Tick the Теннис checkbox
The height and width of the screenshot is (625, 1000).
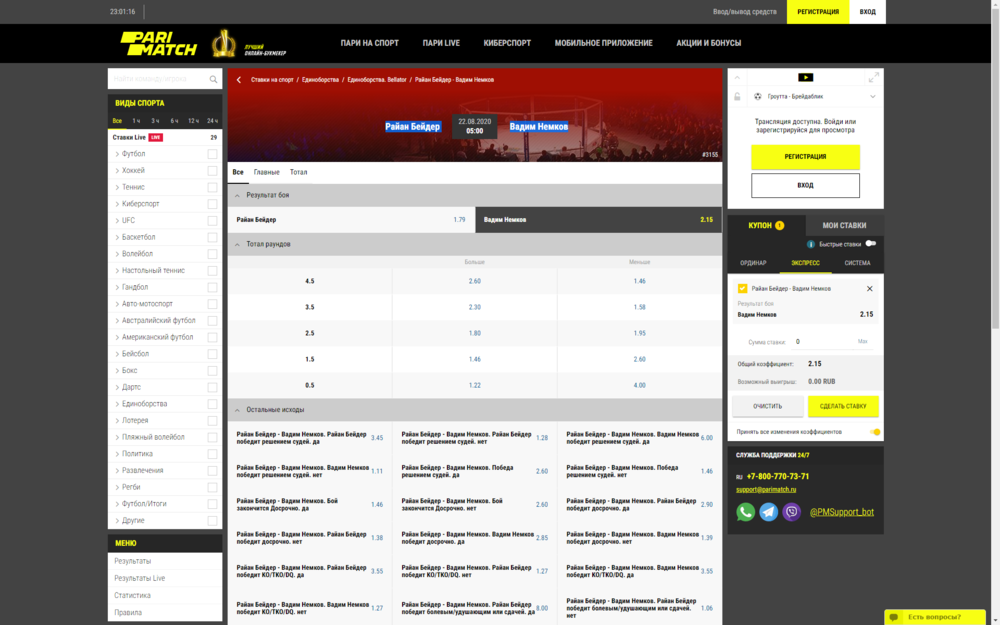212,187
